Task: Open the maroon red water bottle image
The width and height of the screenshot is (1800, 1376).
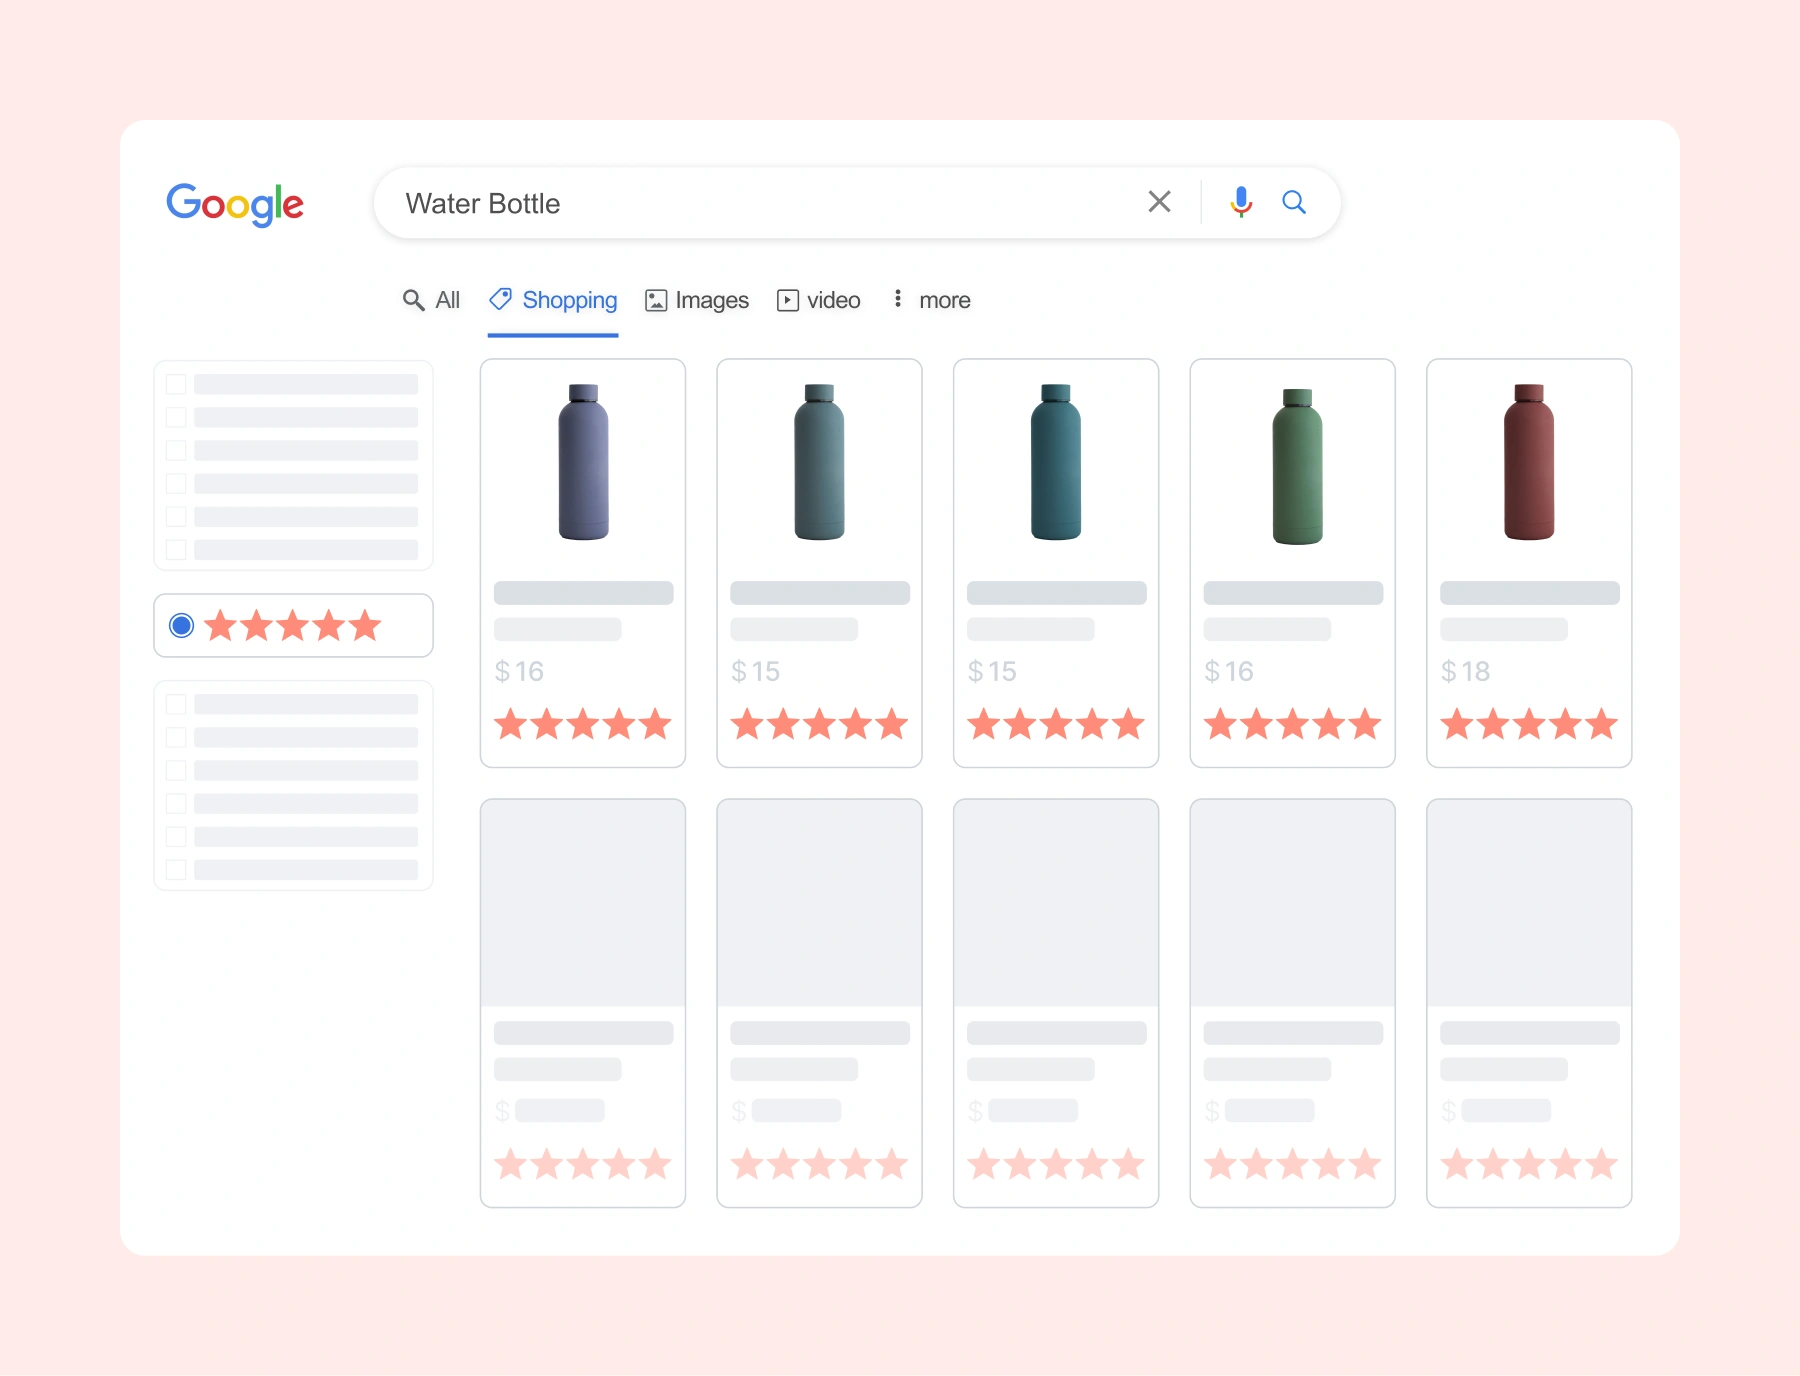Action: coord(1529,462)
